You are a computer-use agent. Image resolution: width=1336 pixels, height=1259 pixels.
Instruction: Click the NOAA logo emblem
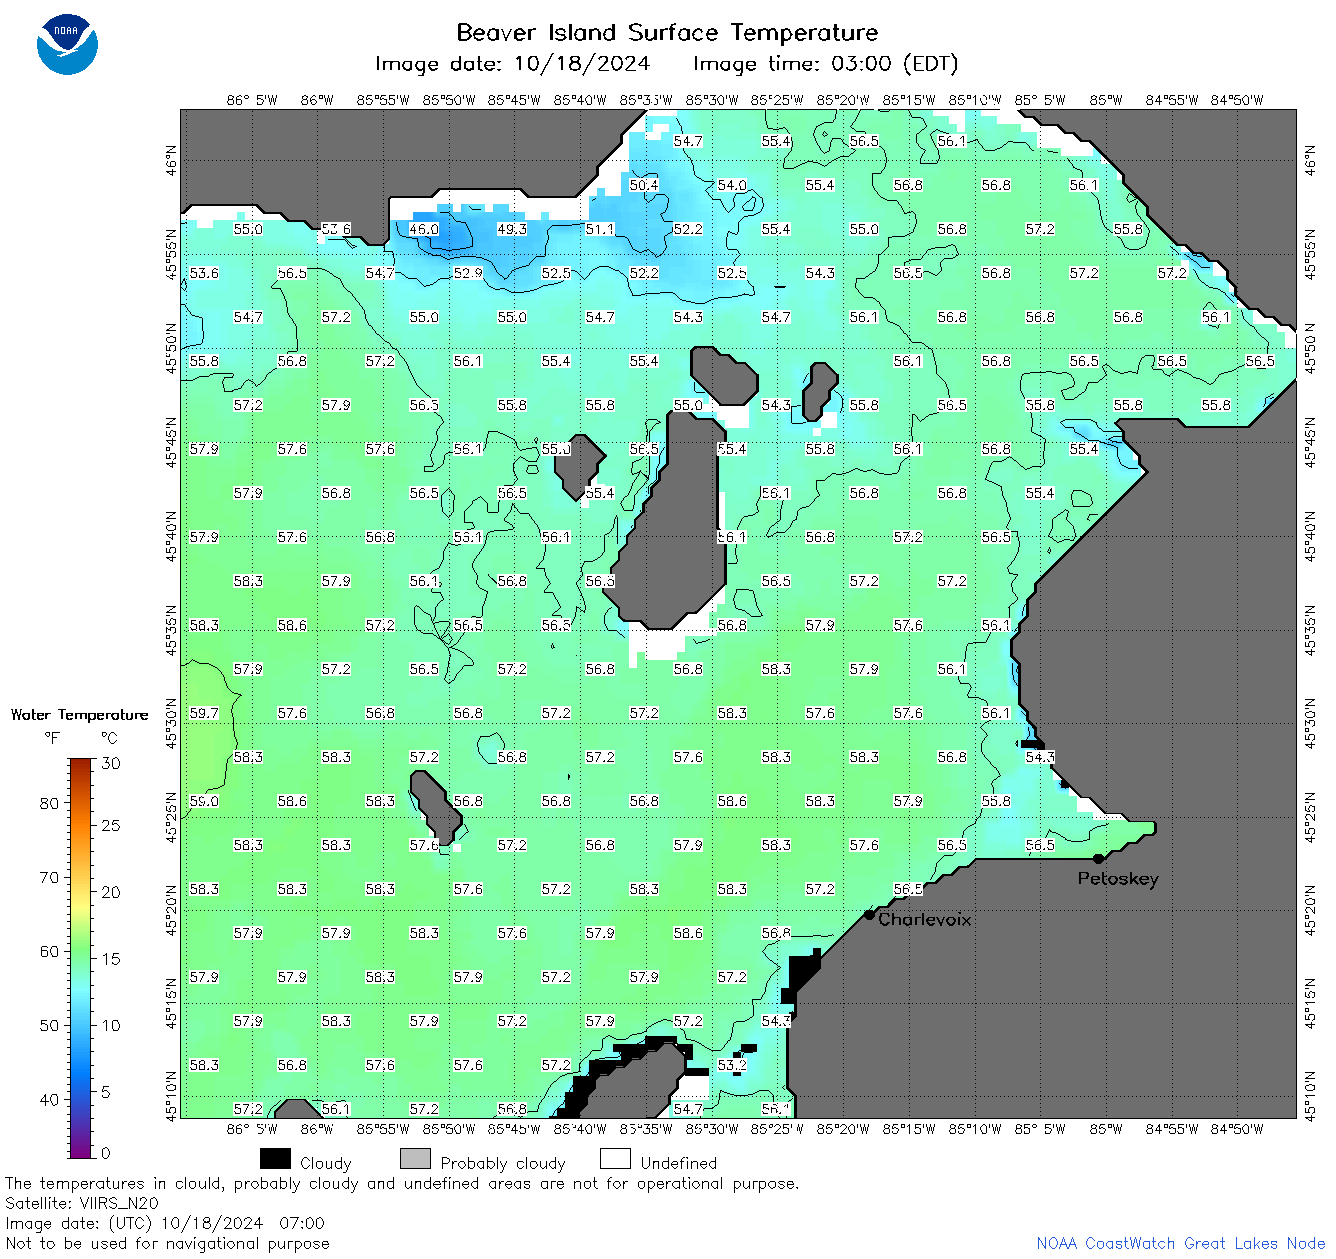point(67,44)
